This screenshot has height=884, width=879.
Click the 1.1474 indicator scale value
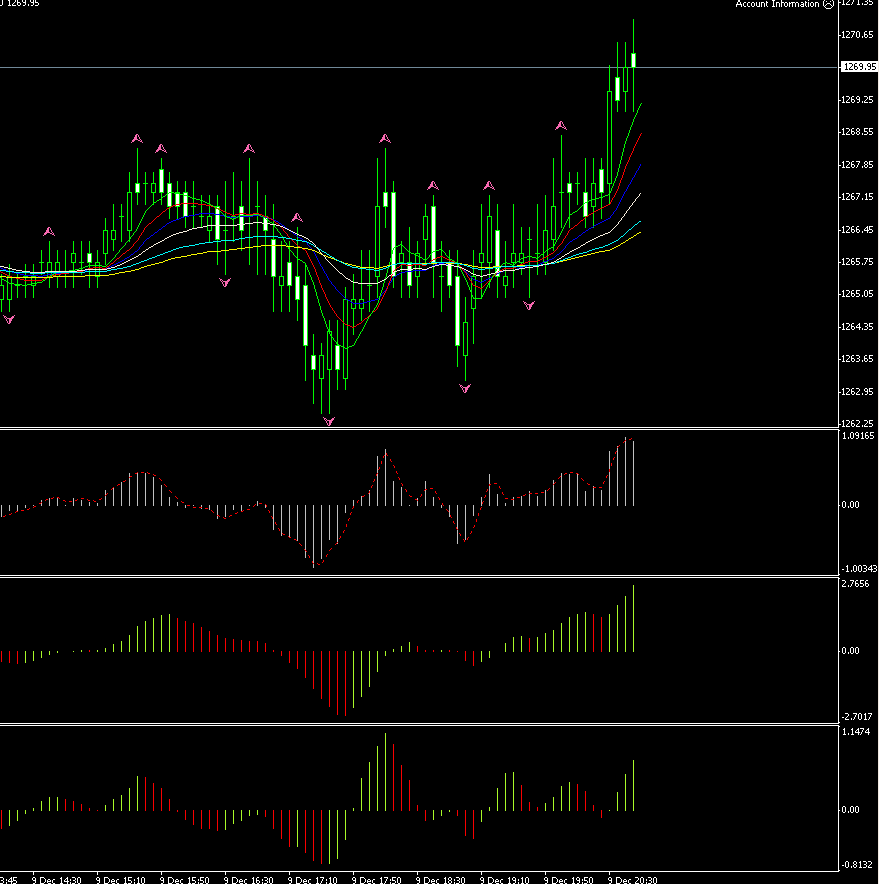point(855,732)
